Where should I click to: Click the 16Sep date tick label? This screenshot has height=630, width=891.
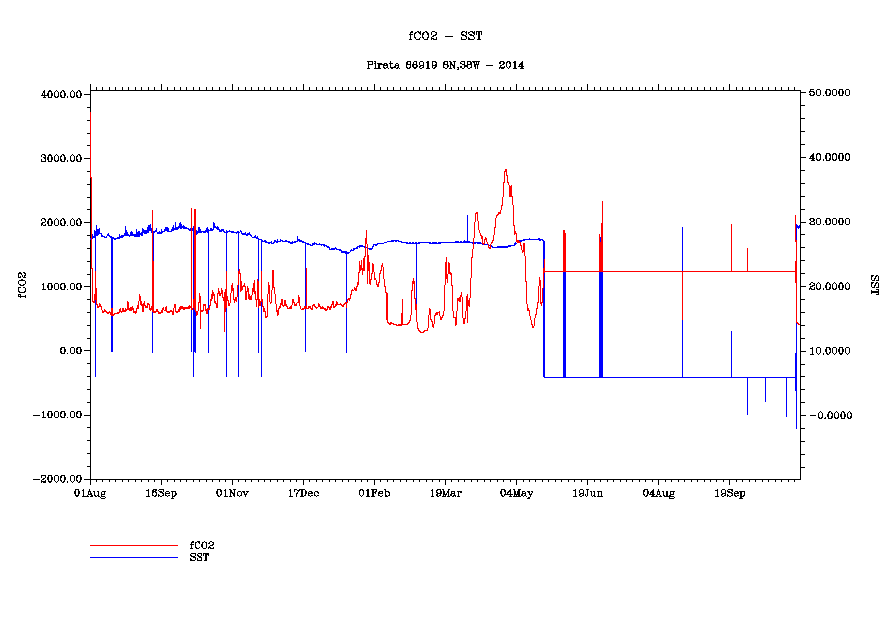tap(161, 493)
